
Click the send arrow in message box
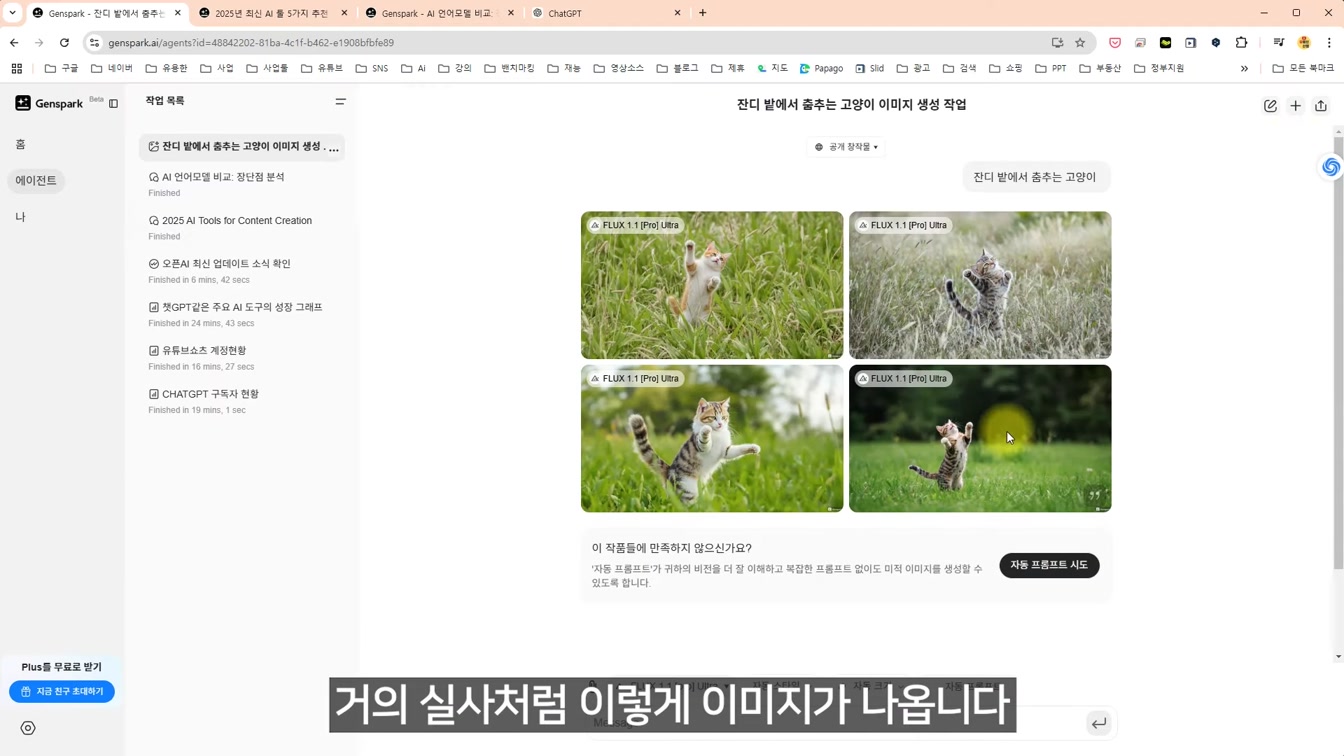pos(1099,723)
